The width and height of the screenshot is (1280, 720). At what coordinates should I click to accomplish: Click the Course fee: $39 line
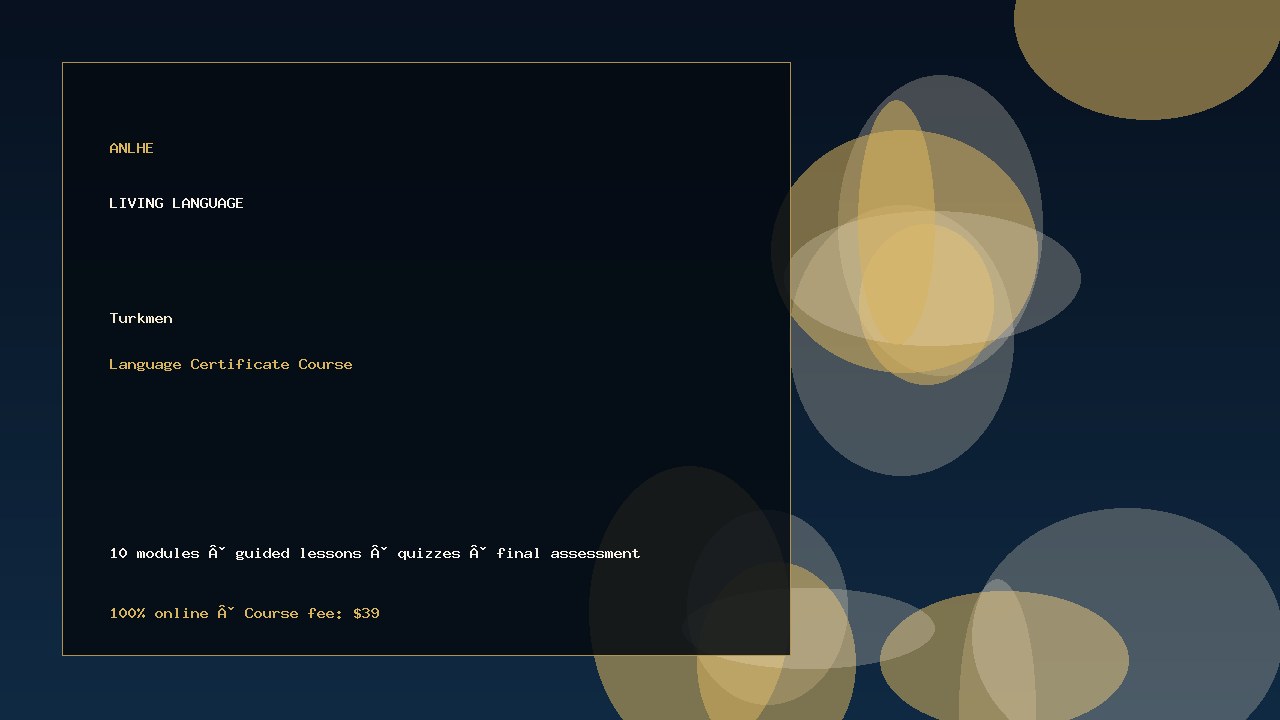click(x=245, y=613)
